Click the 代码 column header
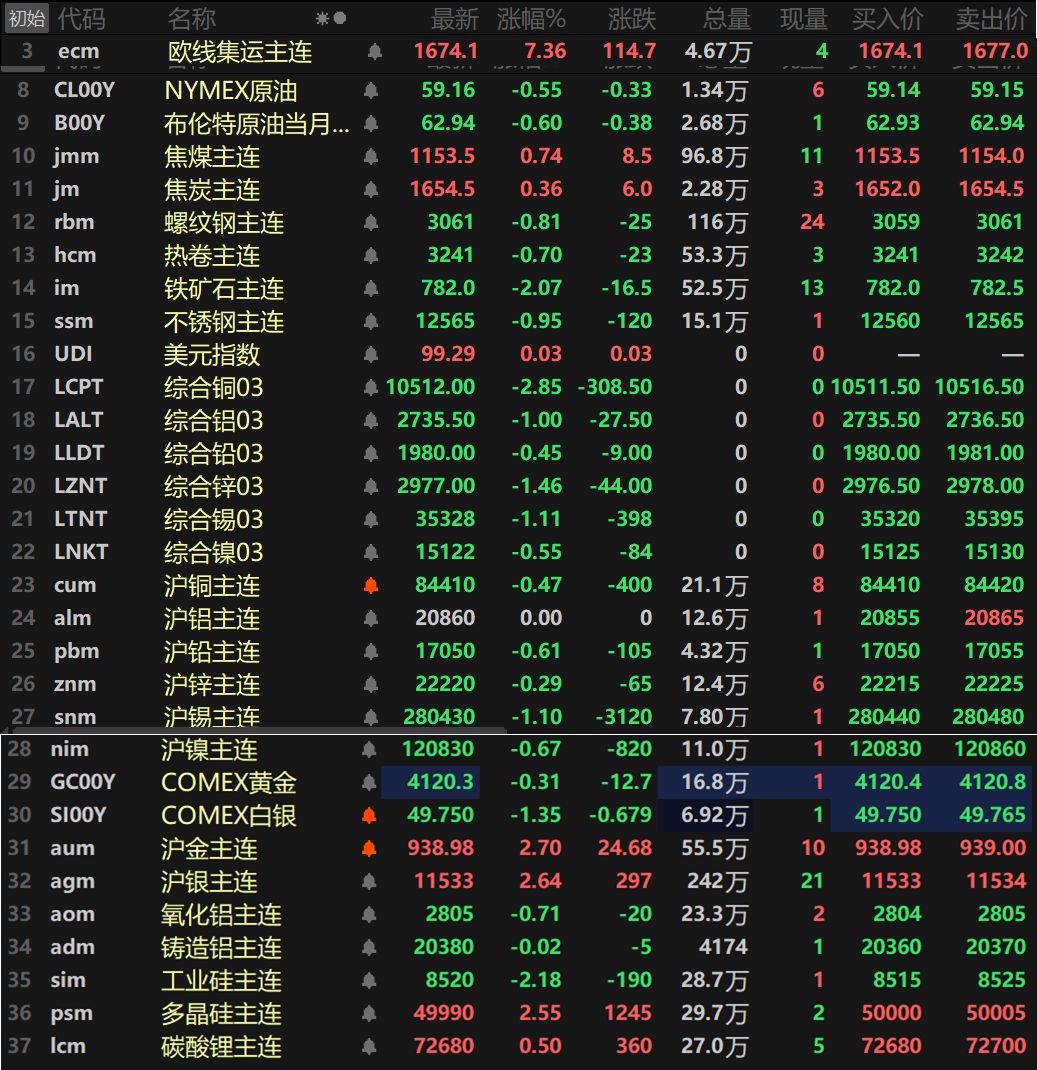This screenshot has height=1070, width=1037. coord(80,18)
